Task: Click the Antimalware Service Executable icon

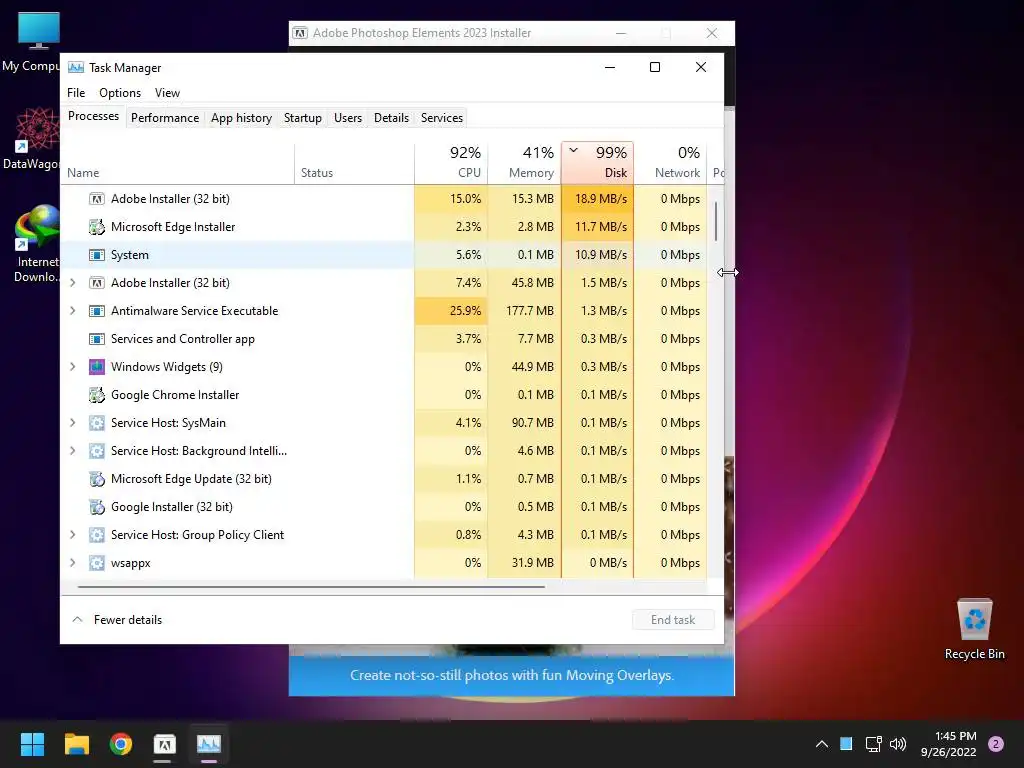Action: click(97, 311)
